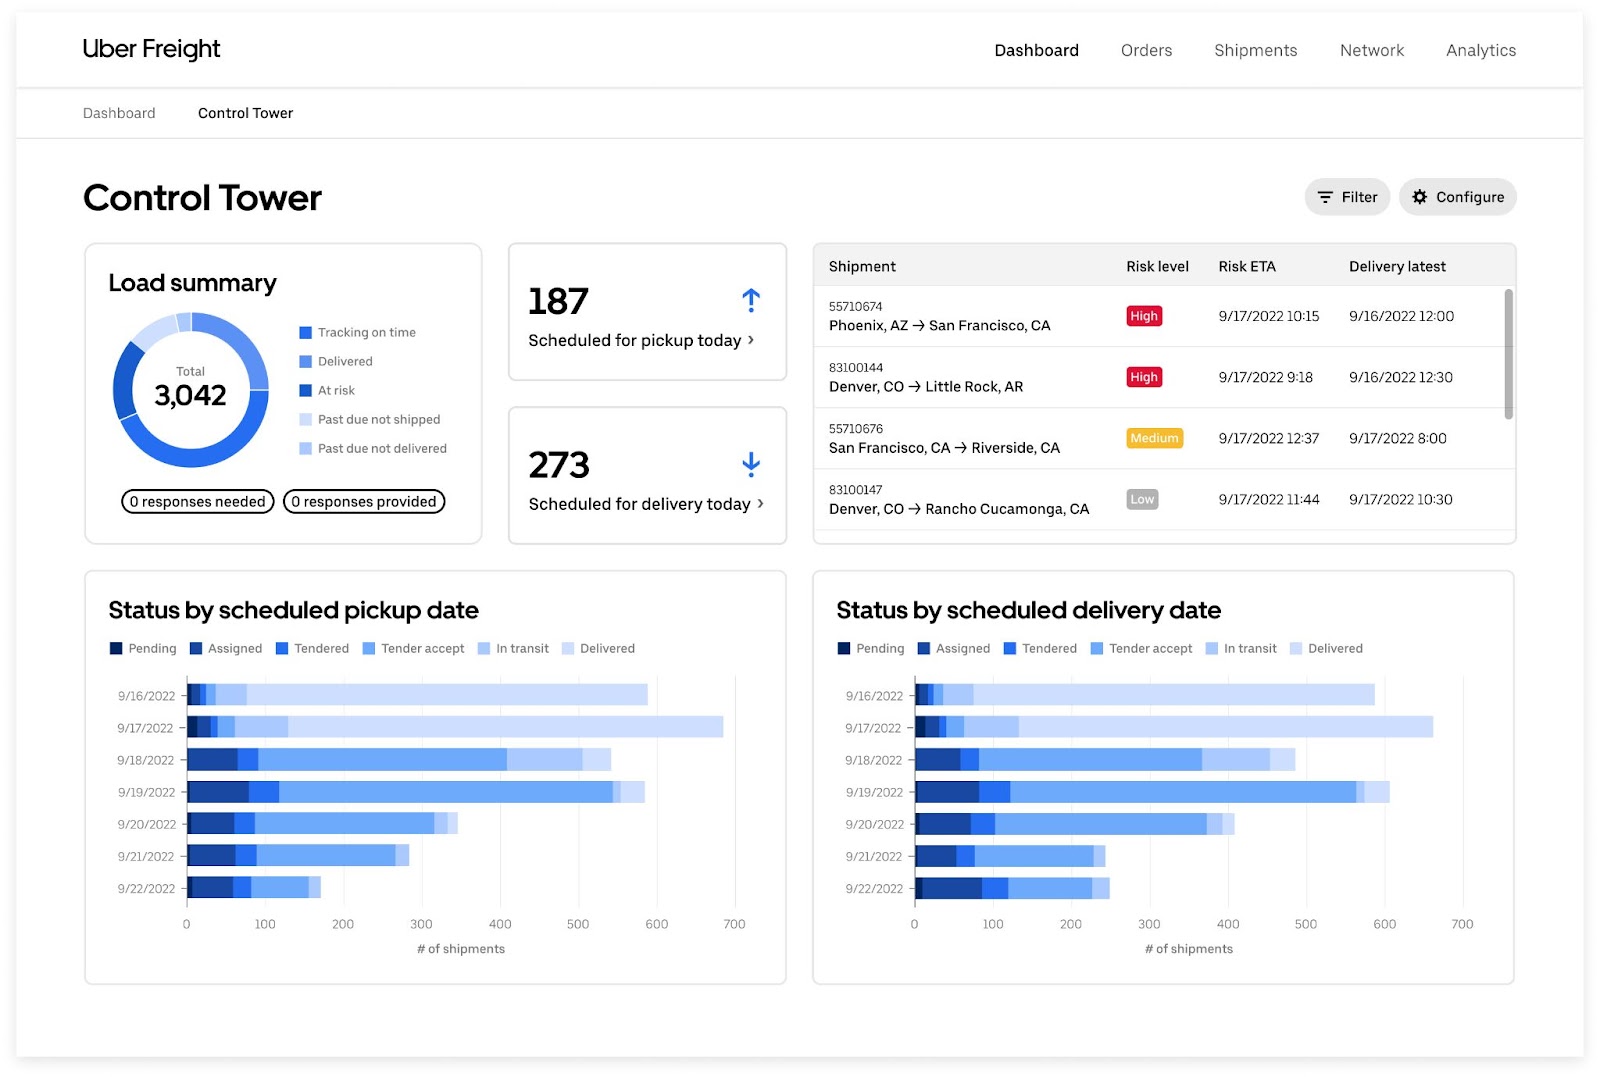
Task: Click the Filter funnel icon
Action: 1327,197
